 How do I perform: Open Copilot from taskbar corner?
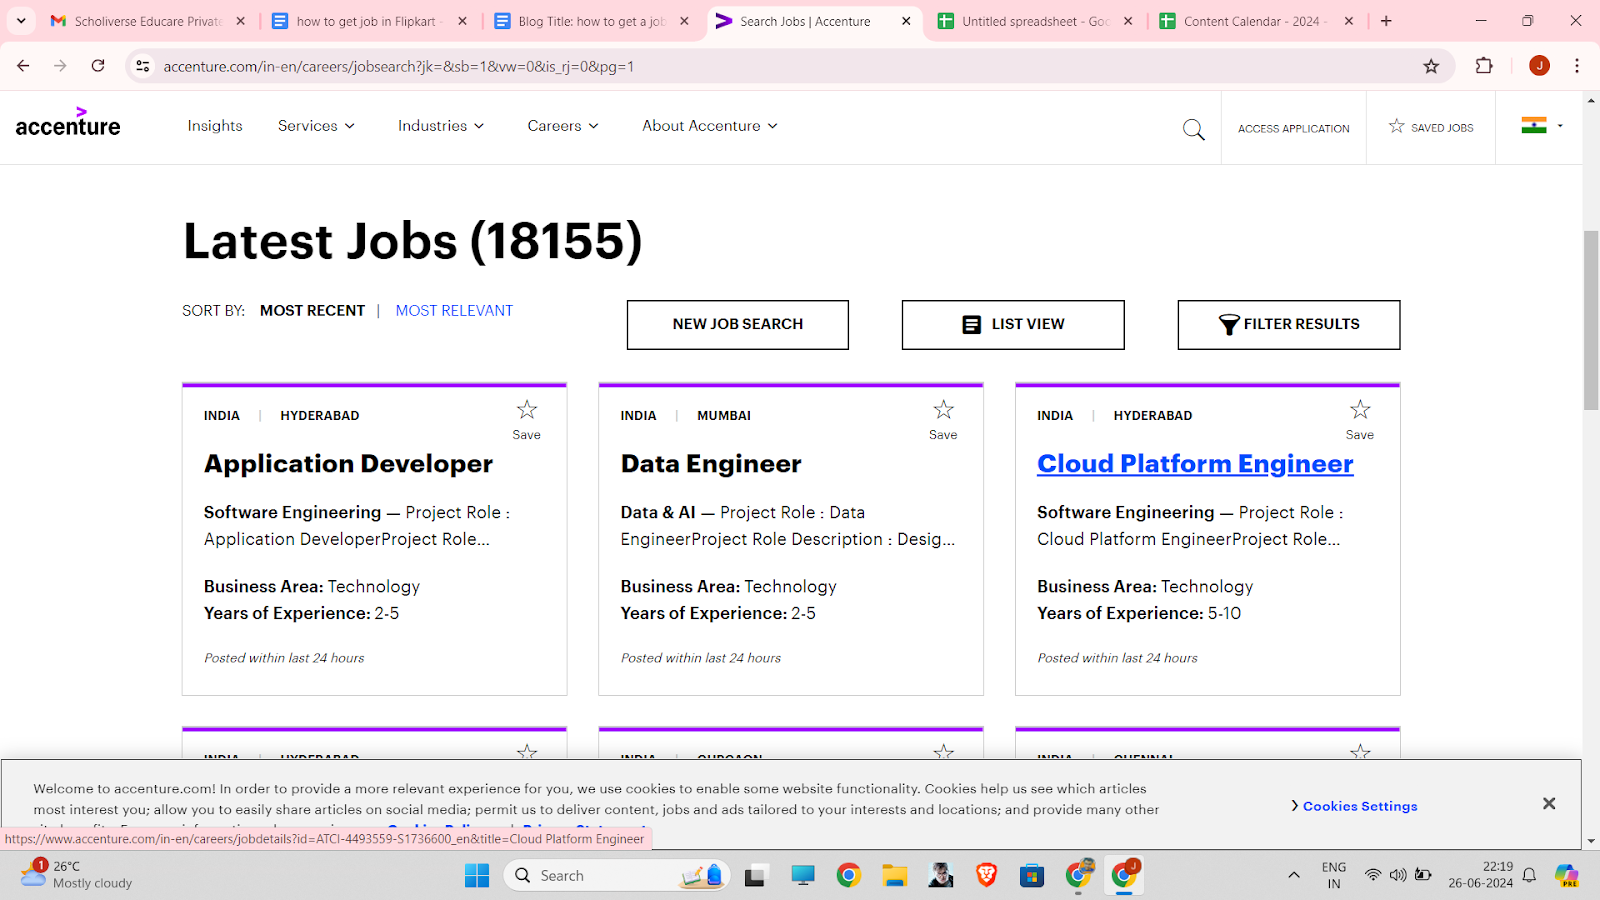tap(1567, 876)
